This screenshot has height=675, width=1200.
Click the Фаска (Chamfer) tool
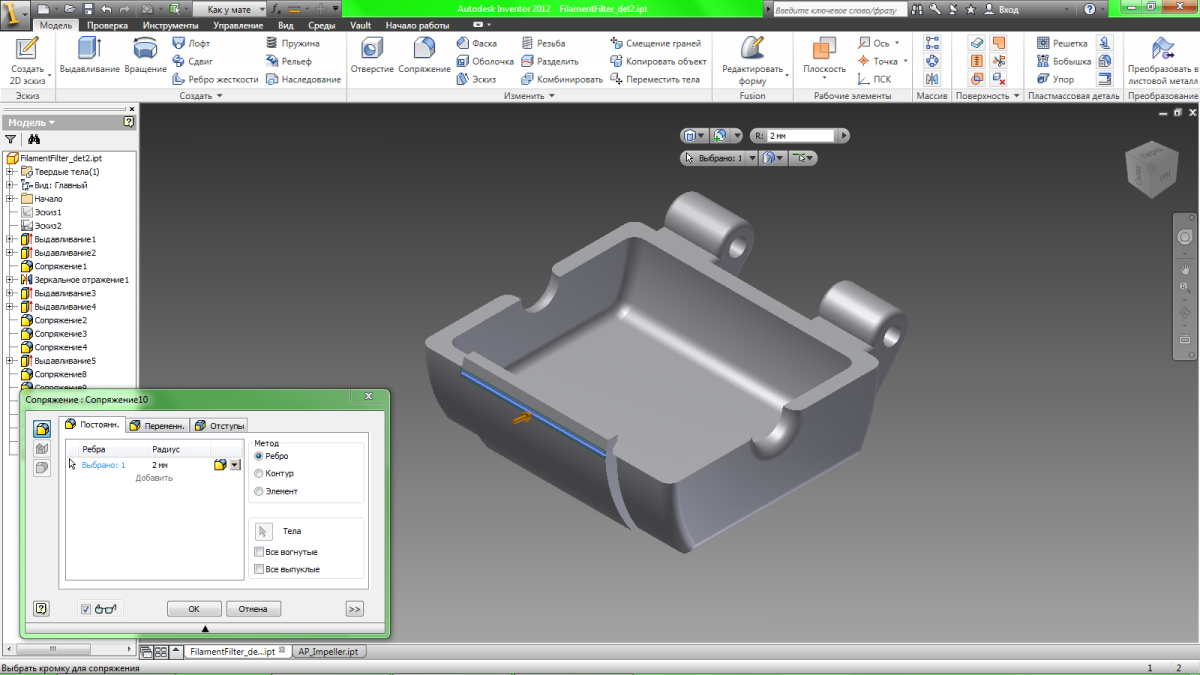[x=477, y=44]
